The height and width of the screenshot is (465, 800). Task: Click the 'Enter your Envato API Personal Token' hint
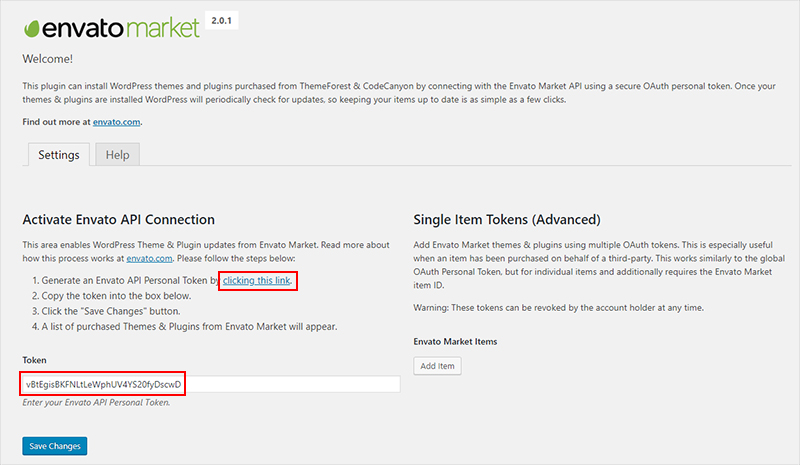tap(96, 402)
